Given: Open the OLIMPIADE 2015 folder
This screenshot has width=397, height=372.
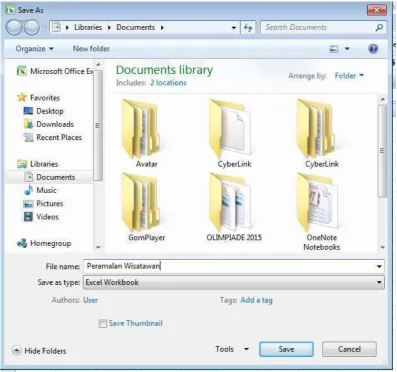Looking at the screenshot, I should coord(234,207).
